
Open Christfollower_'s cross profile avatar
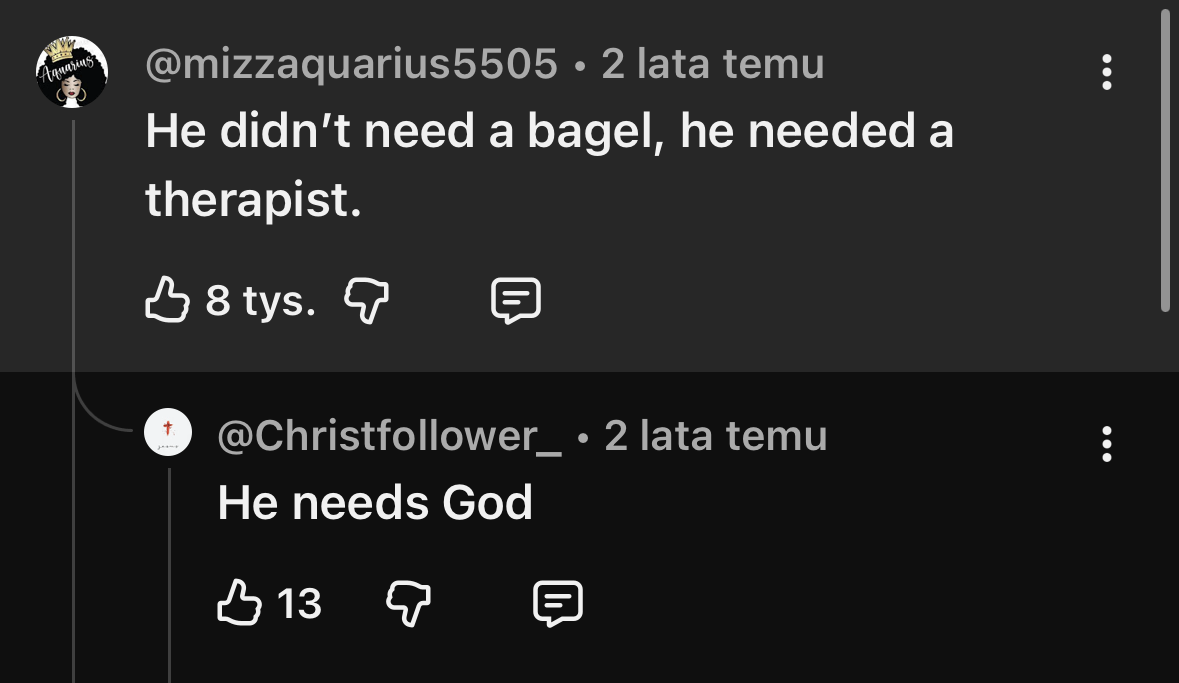pyautogui.click(x=168, y=432)
